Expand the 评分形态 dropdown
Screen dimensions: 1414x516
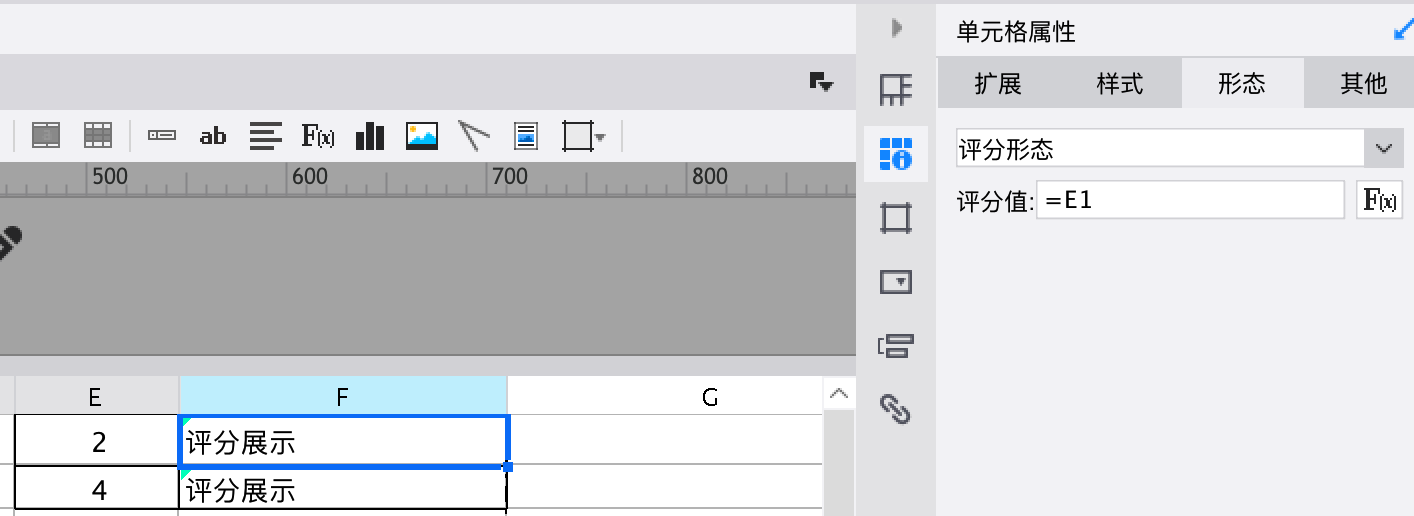point(1384,149)
